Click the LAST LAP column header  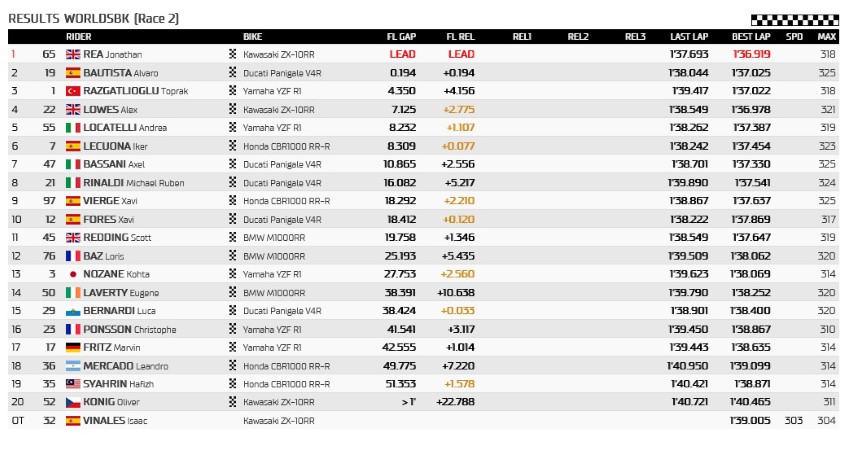pos(690,37)
